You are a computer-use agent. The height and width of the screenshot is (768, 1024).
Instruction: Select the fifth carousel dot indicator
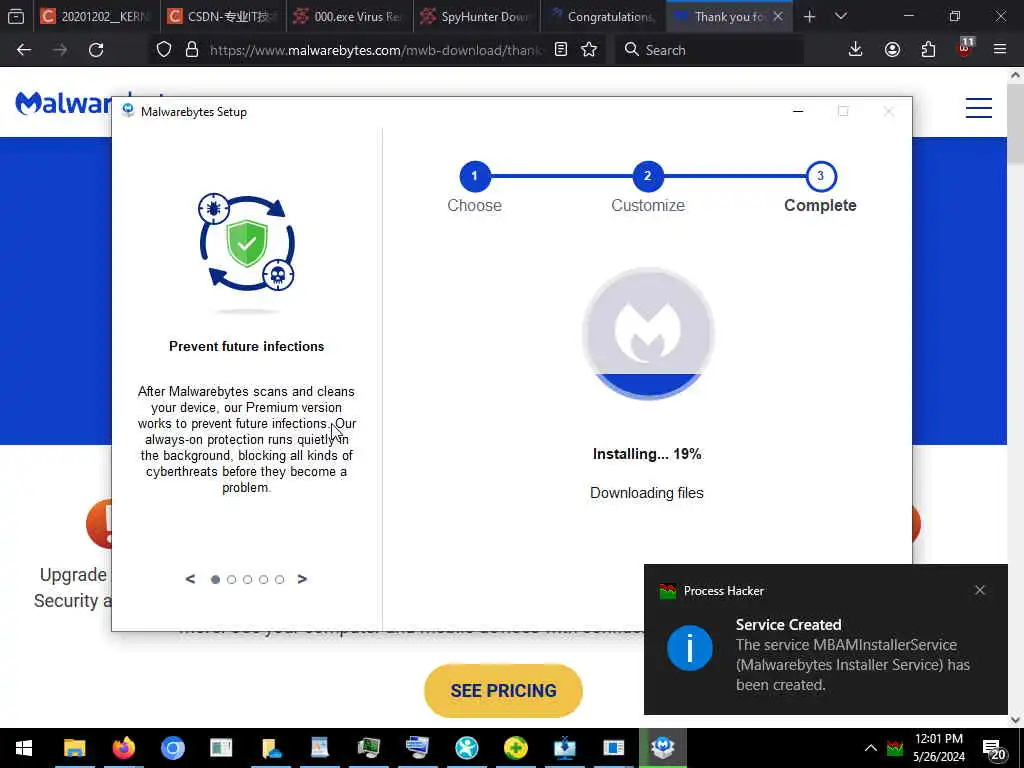(280, 579)
